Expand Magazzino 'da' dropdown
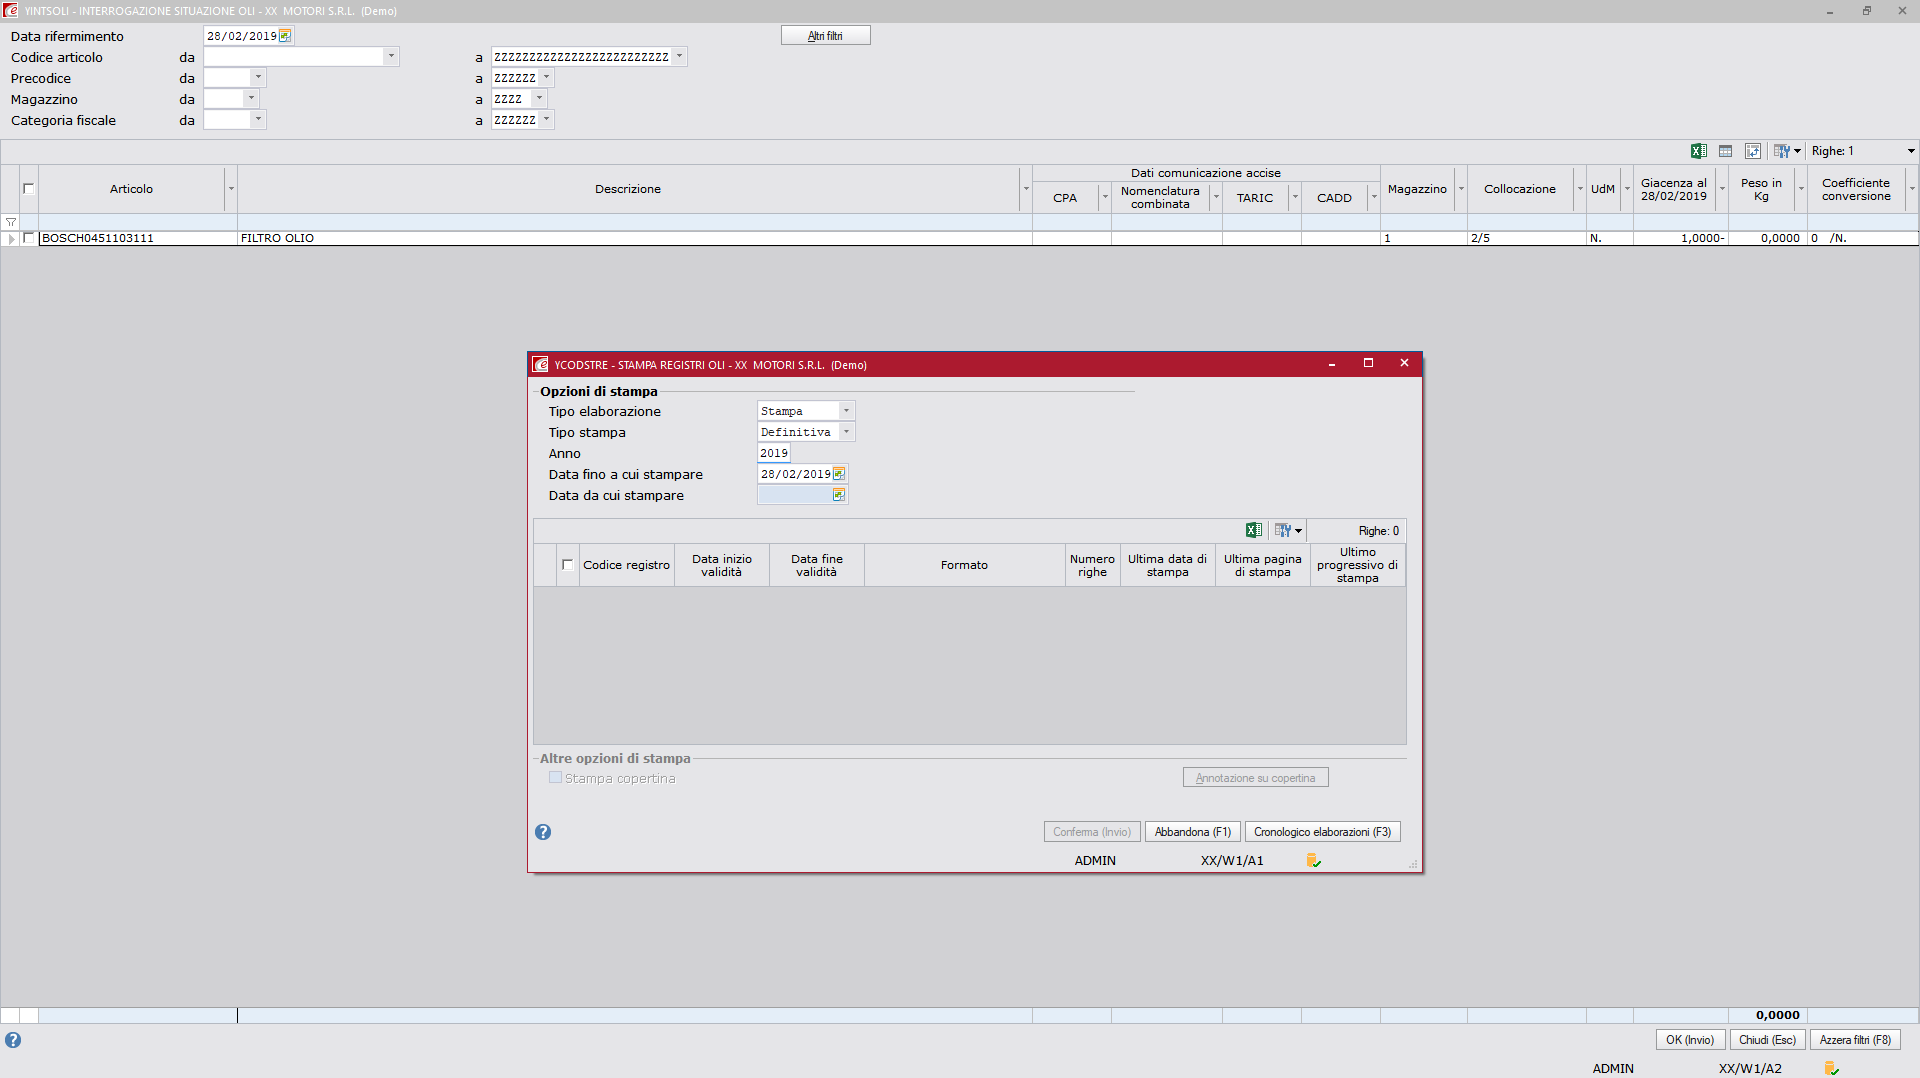Viewport: 1920px width, 1078px height. click(251, 99)
